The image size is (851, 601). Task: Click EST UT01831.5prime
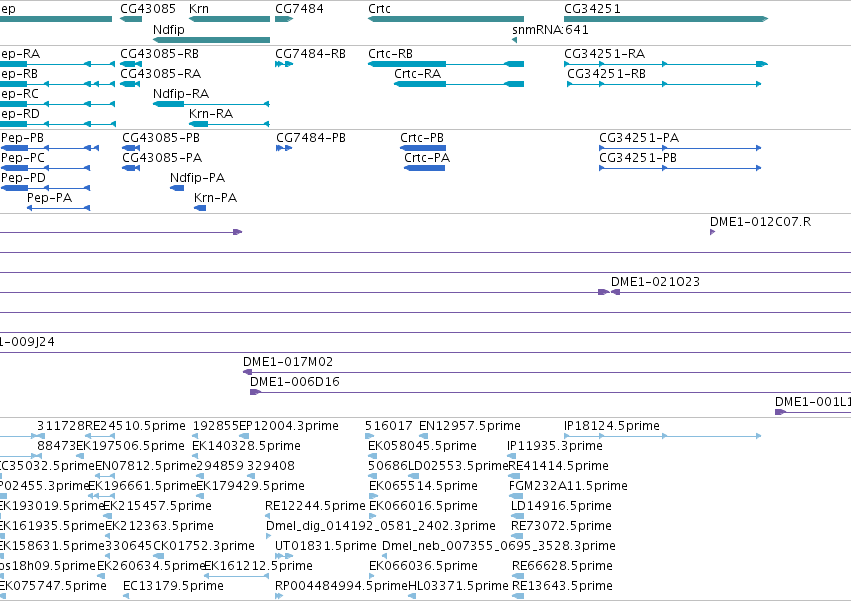click(326, 546)
